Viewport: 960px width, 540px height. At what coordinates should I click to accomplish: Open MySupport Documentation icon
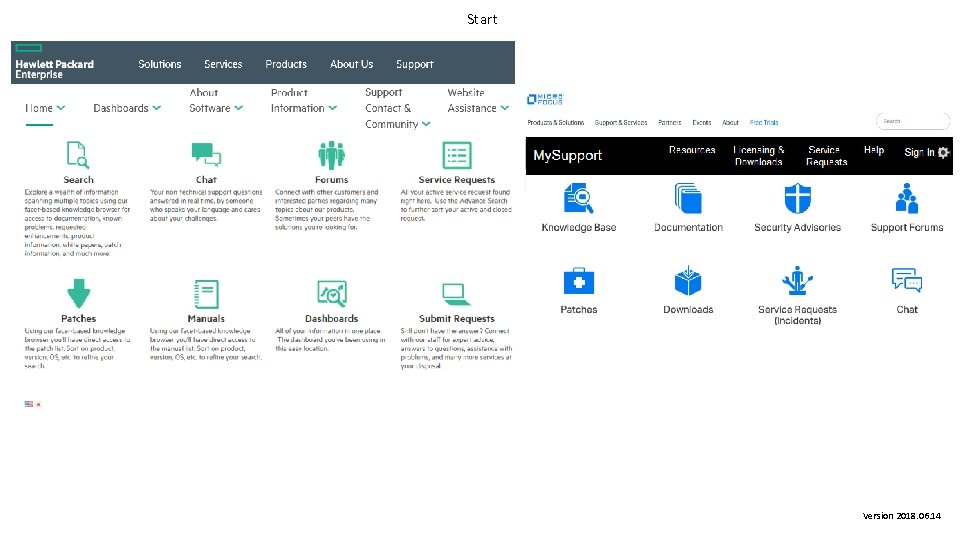tap(688, 198)
